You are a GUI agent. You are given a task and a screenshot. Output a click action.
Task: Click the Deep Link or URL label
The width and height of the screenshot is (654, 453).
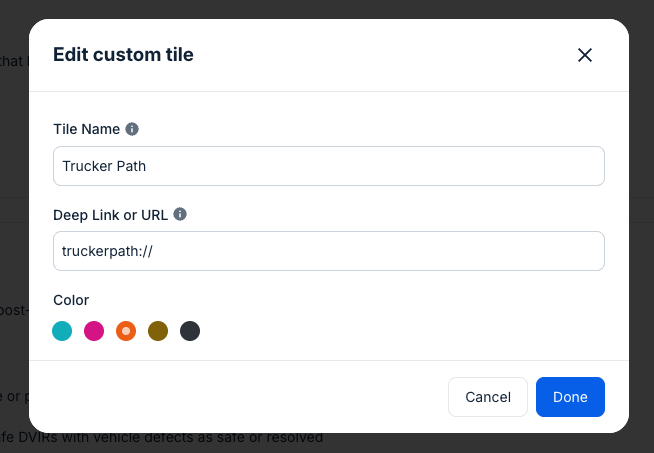coord(111,214)
